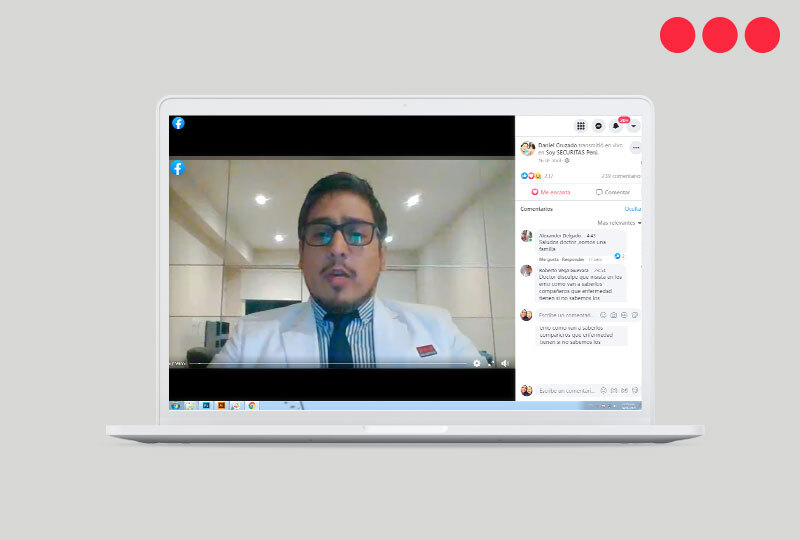Open the Más relevantes sort dropdown
This screenshot has height=540, width=800.
[x=619, y=223]
